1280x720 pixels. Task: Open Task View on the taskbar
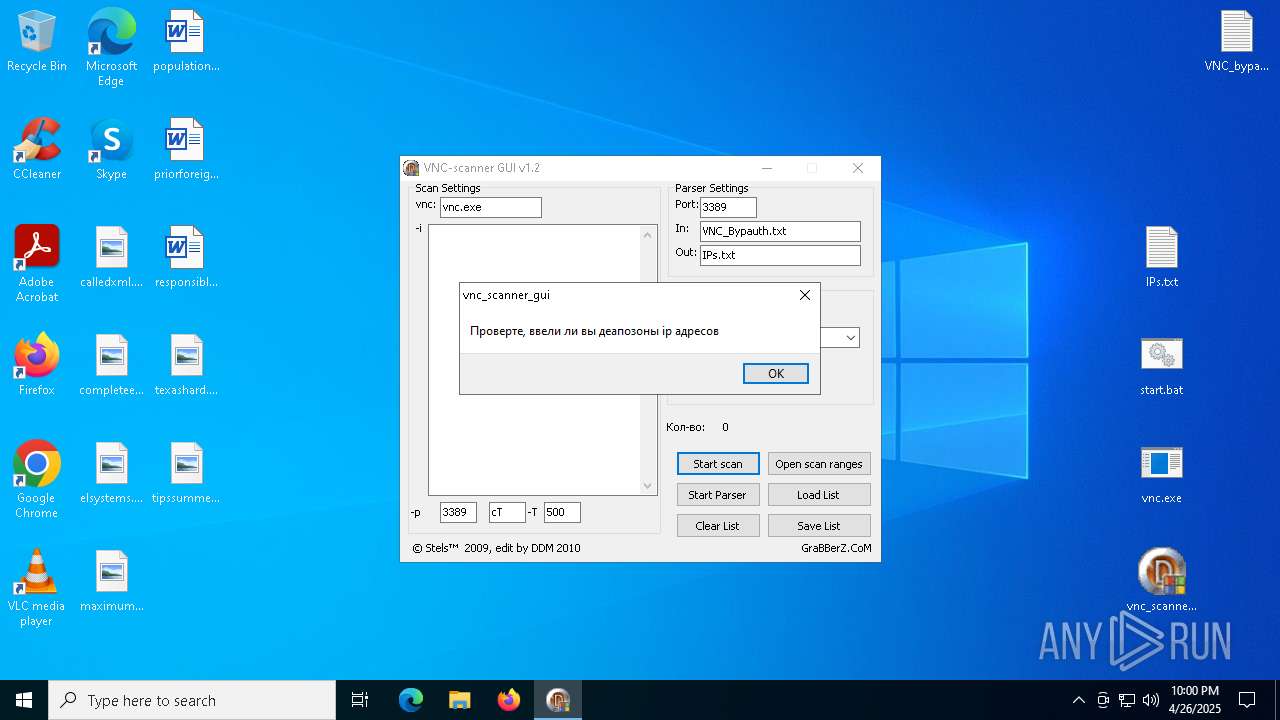coord(360,700)
